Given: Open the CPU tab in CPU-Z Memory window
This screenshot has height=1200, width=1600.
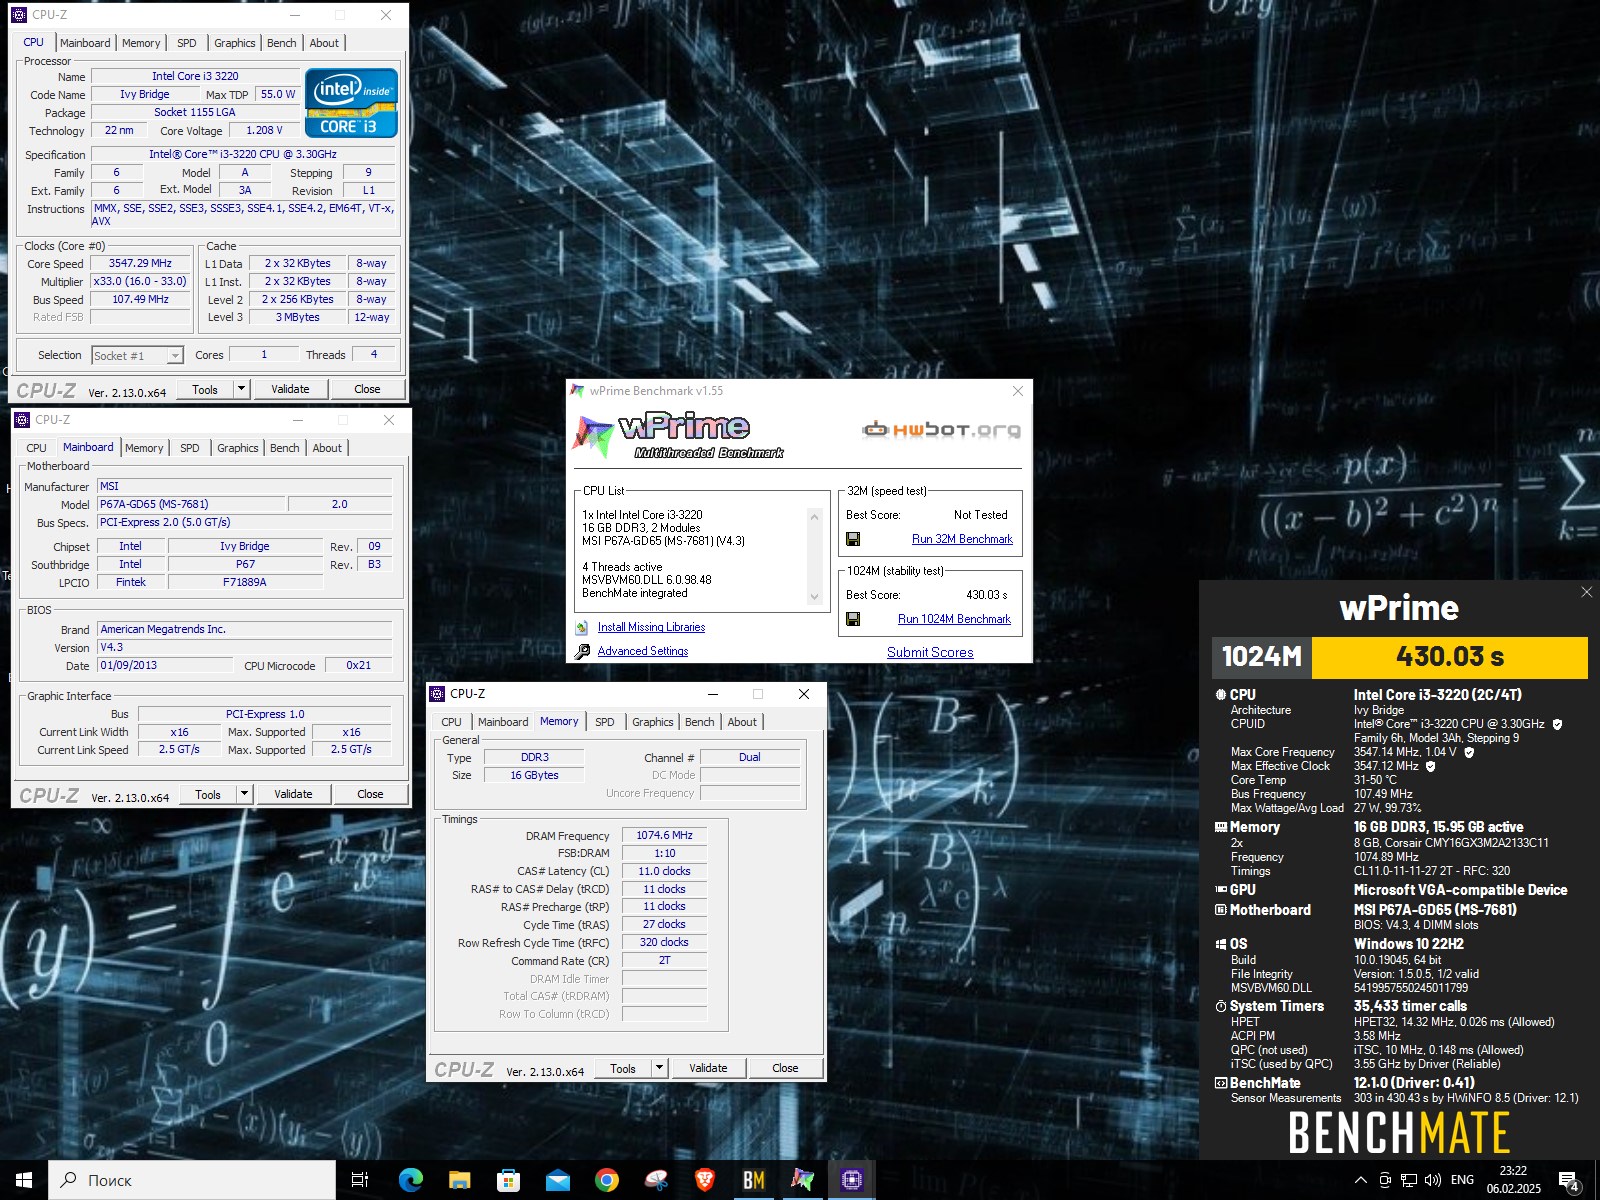Looking at the screenshot, I should [x=452, y=722].
